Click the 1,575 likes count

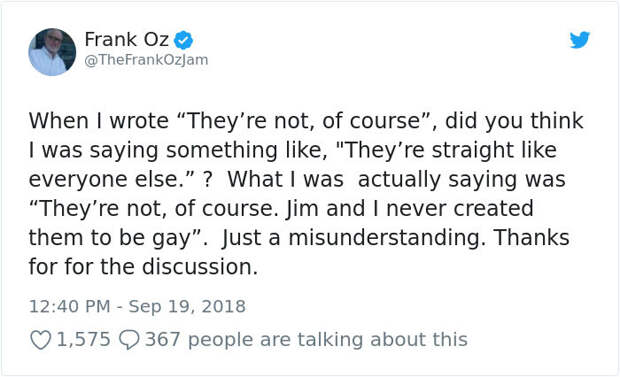click(83, 339)
